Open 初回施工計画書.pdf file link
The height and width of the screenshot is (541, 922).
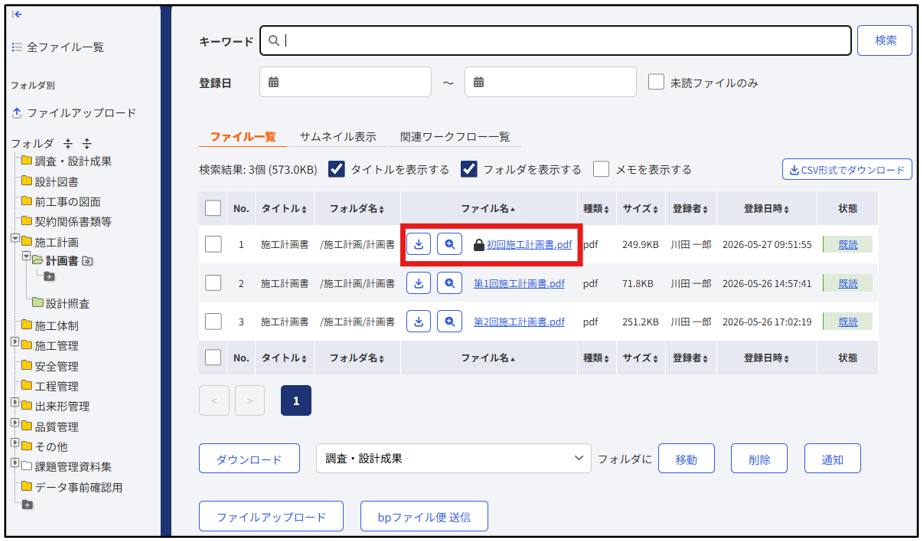(x=529, y=245)
